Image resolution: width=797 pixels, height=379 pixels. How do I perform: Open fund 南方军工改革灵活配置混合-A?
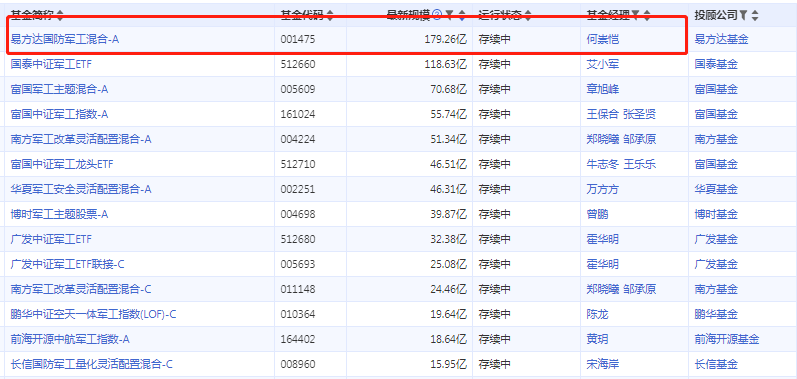[x=81, y=139]
